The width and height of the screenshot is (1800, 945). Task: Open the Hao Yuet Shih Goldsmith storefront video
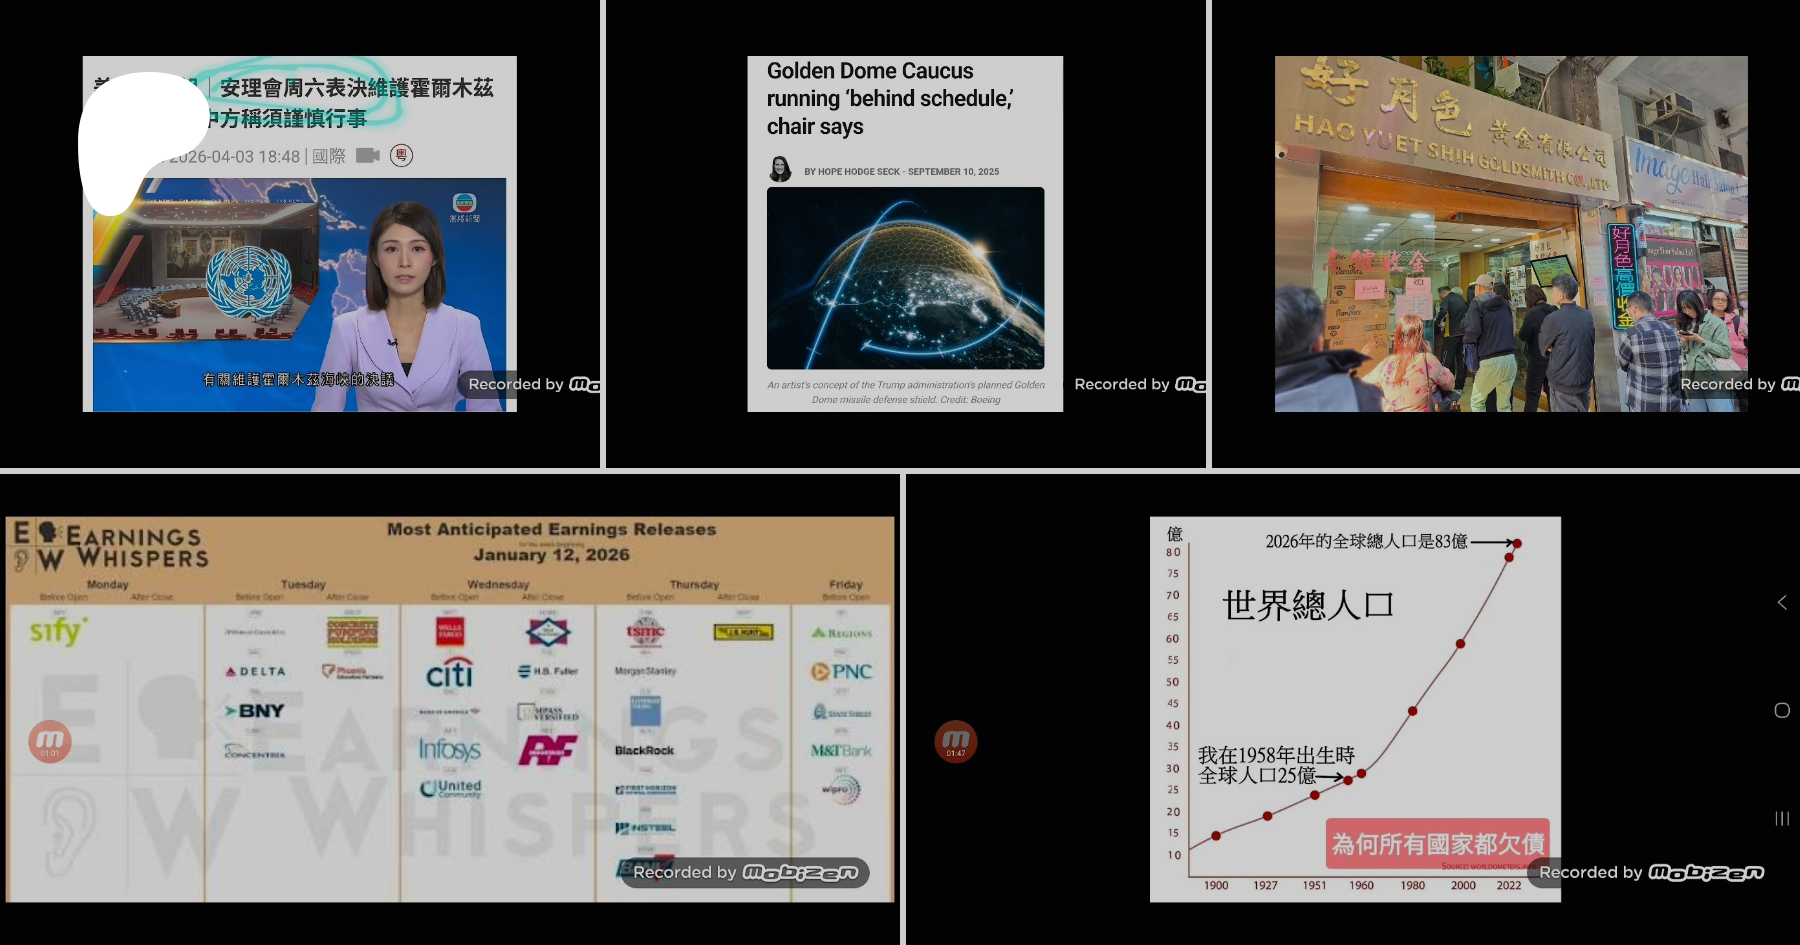pyautogui.click(x=1510, y=234)
